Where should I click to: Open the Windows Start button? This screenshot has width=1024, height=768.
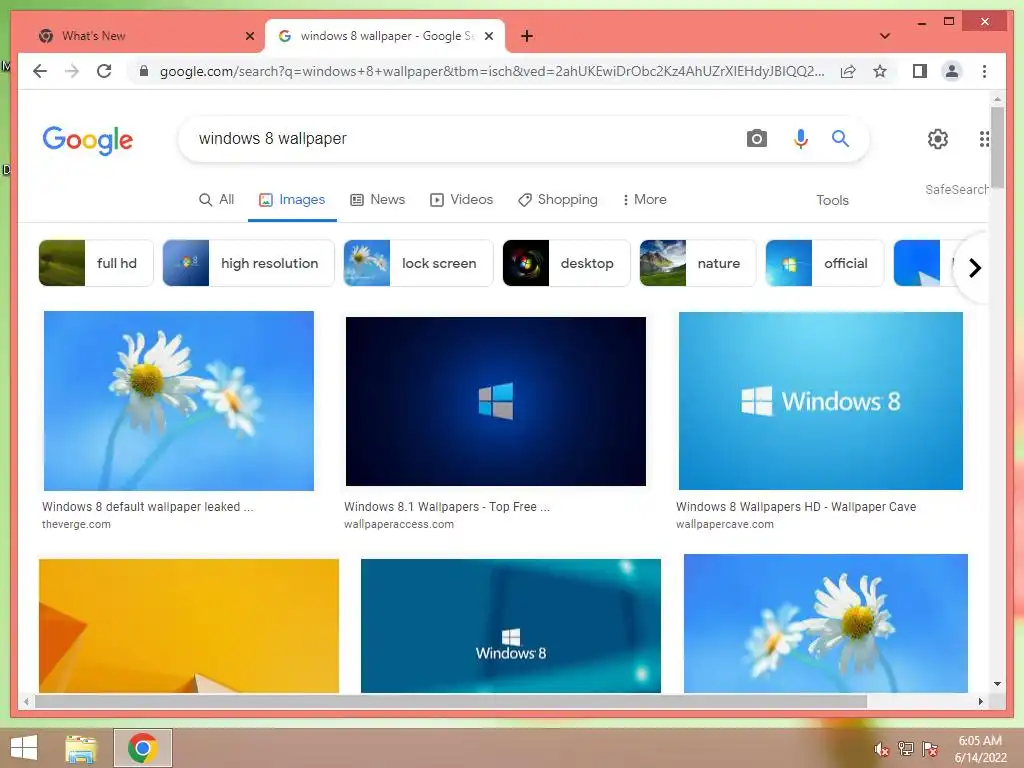pos(24,748)
